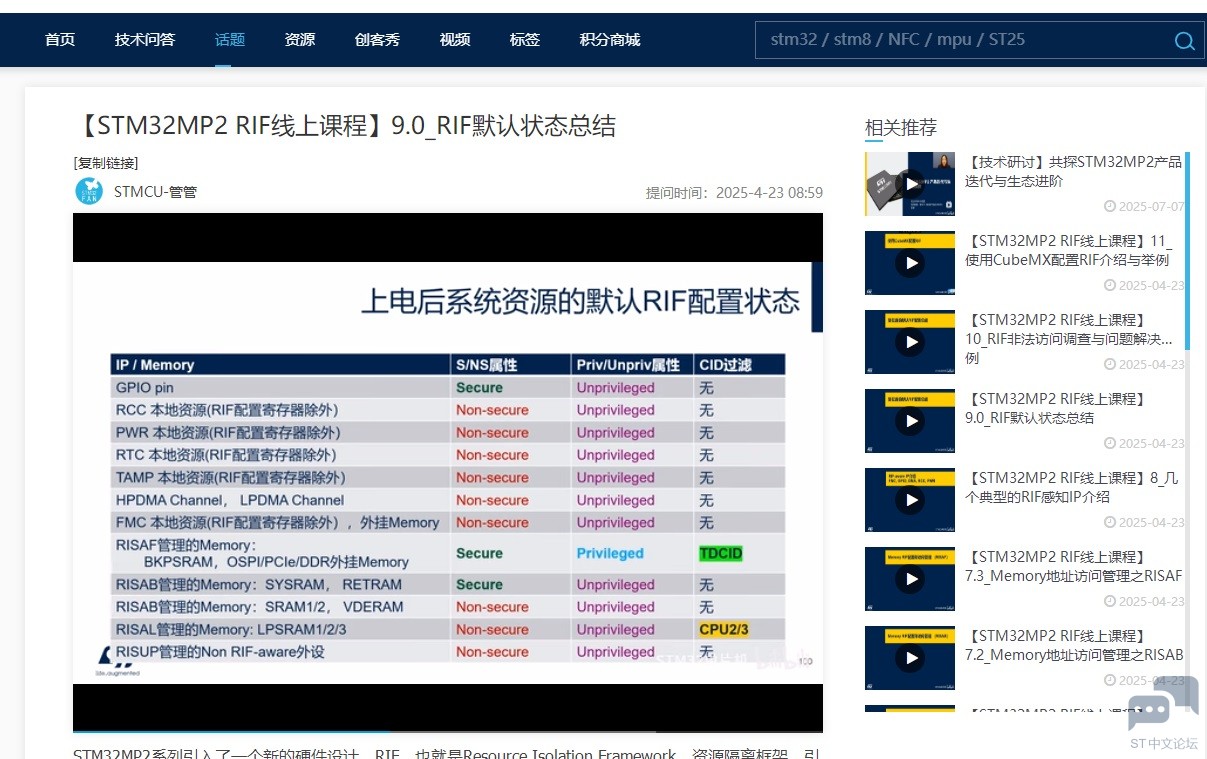Open the 创客秀 nav item

click(x=377, y=40)
